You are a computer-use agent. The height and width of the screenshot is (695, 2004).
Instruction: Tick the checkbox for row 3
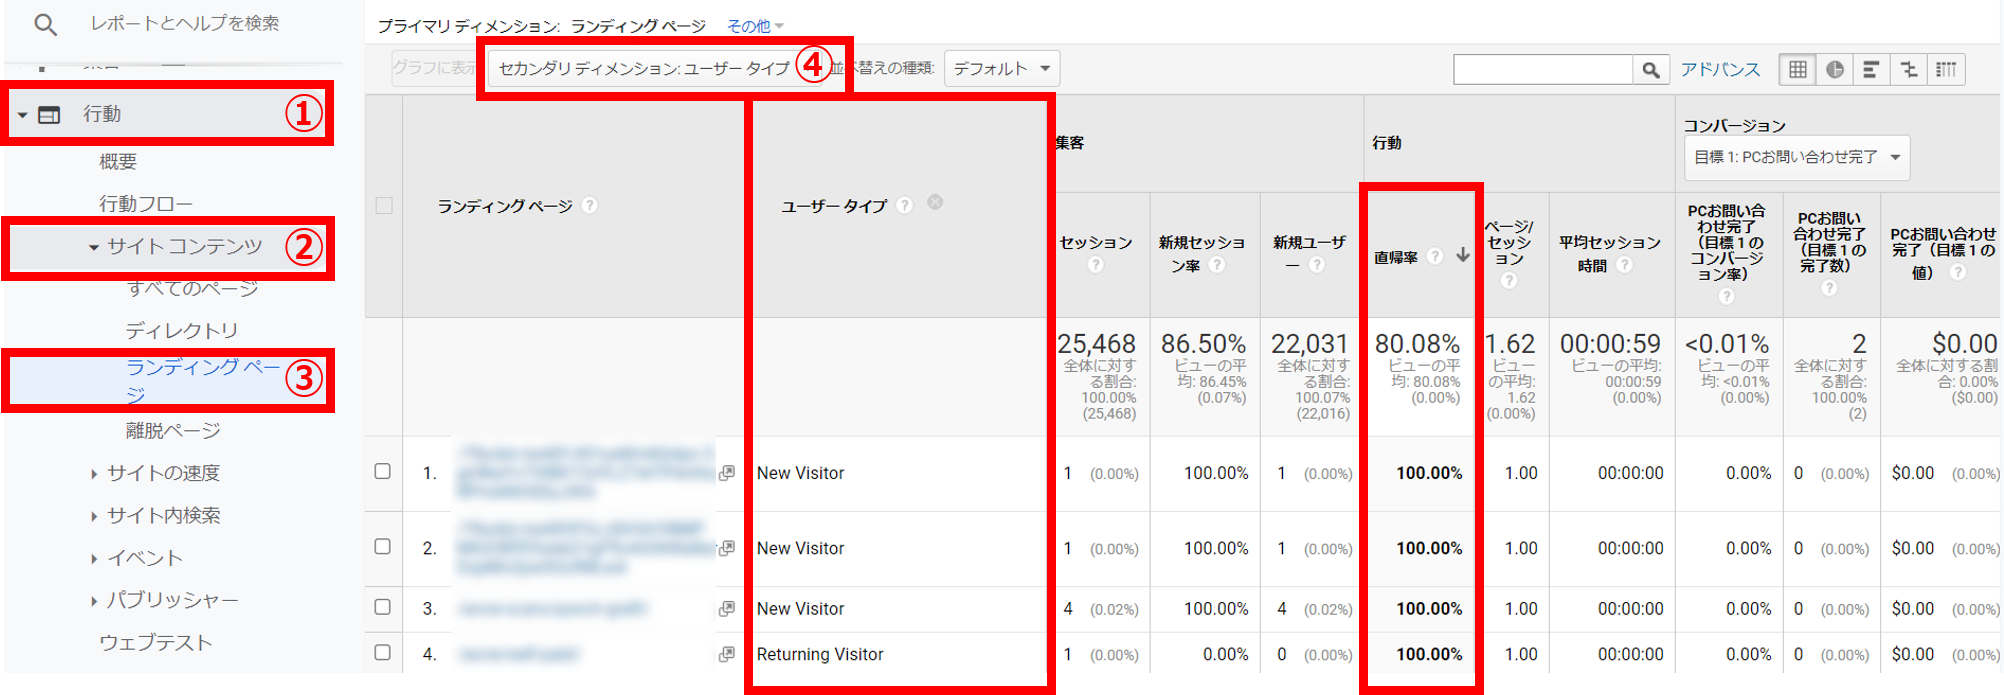click(x=382, y=606)
